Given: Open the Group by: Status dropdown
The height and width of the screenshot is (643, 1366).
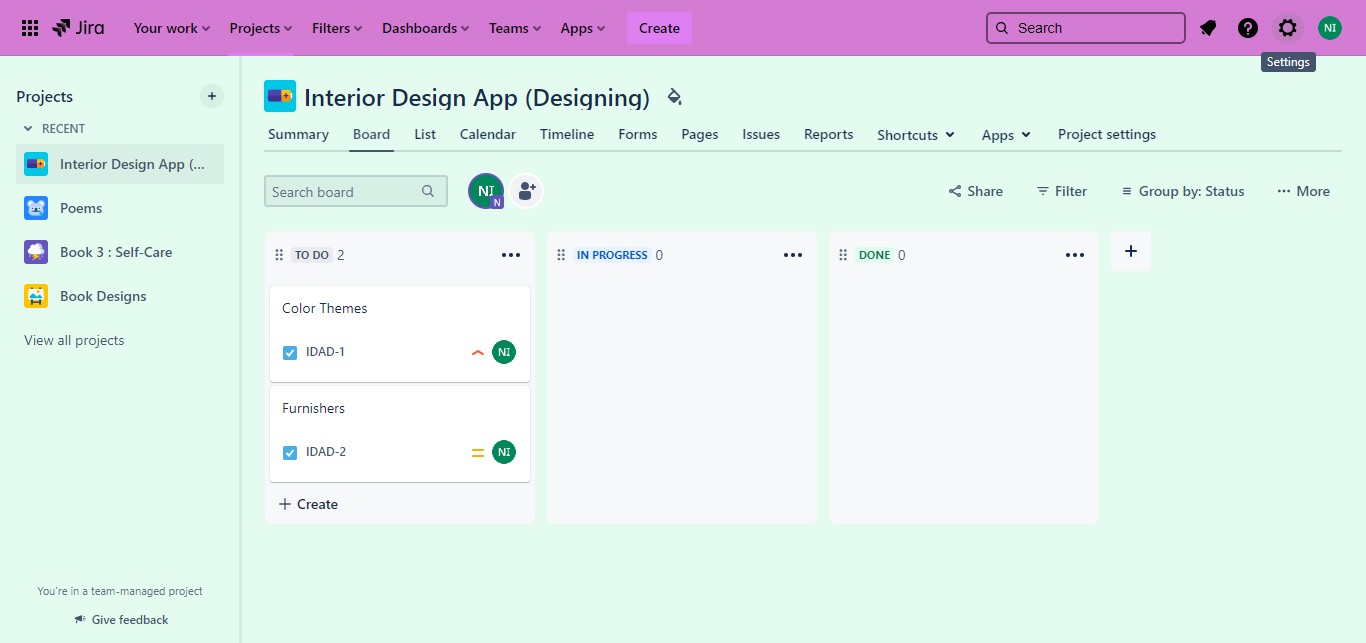Looking at the screenshot, I should point(1183,191).
